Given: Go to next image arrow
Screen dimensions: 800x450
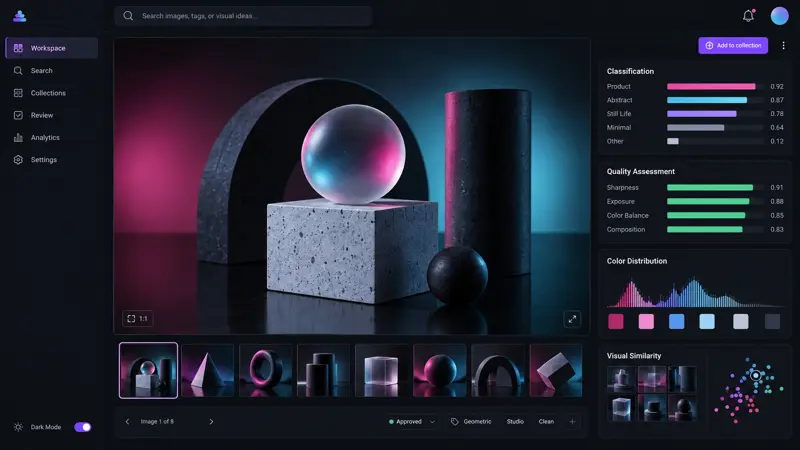Looking at the screenshot, I should click(x=211, y=421).
